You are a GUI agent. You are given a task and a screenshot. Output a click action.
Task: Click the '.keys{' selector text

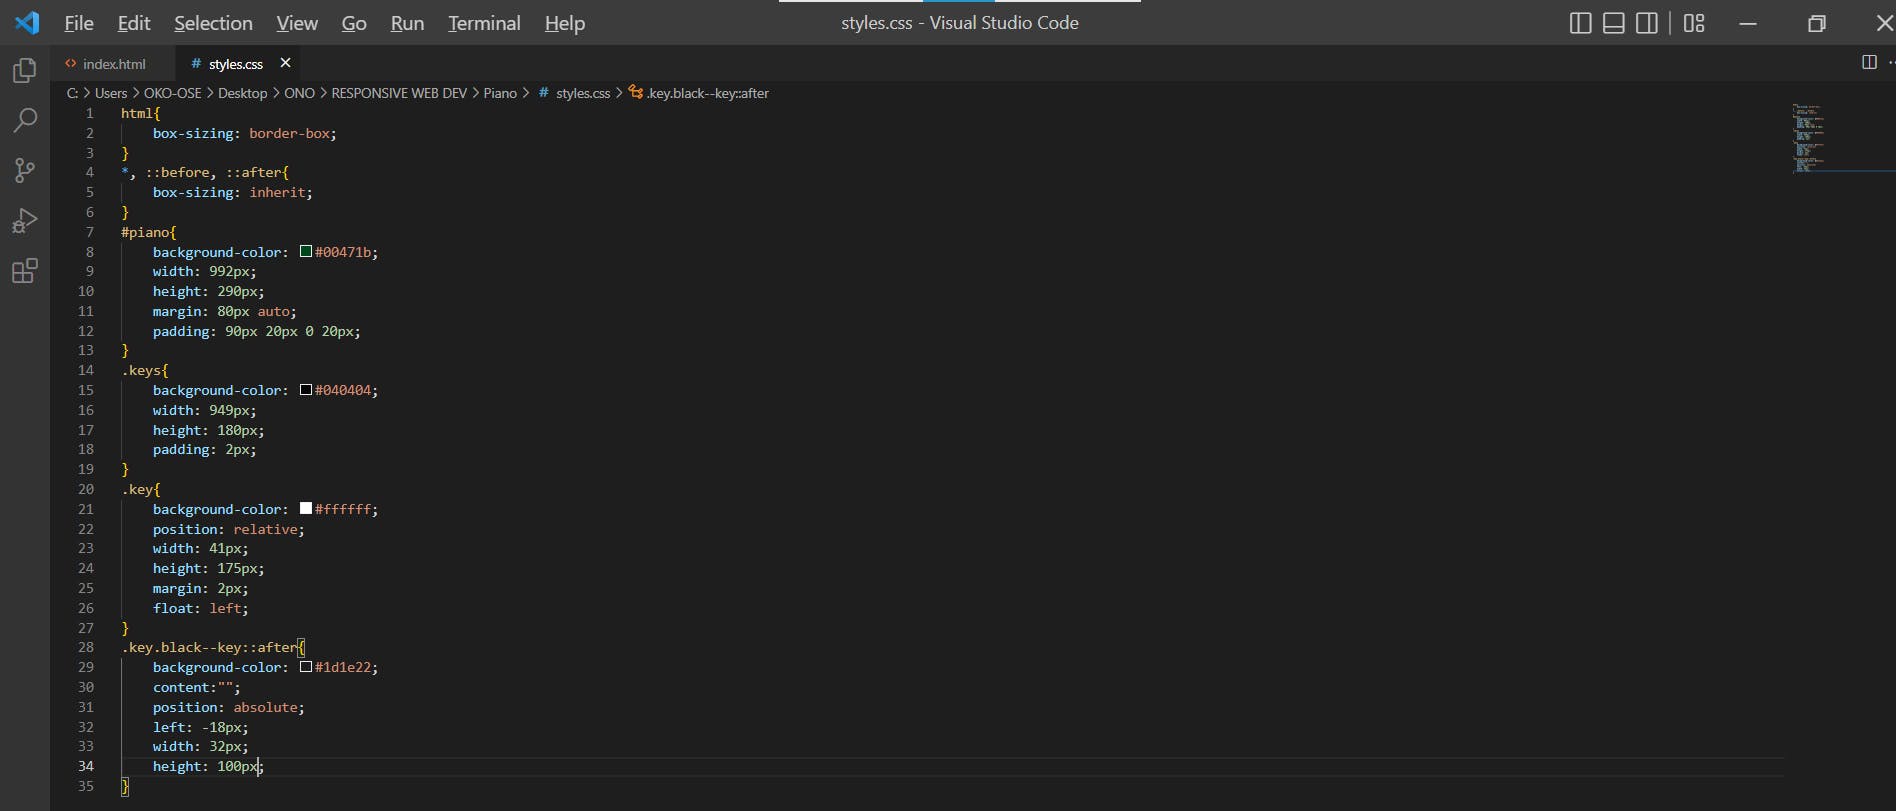(145, 370)
